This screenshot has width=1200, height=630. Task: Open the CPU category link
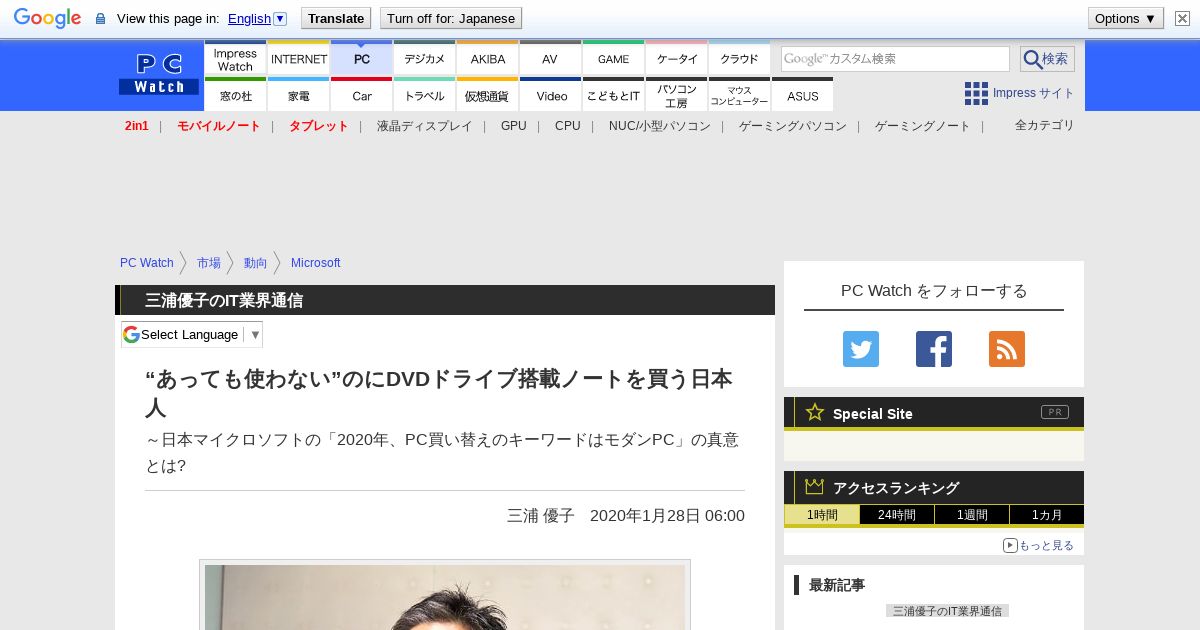point(568,126)
